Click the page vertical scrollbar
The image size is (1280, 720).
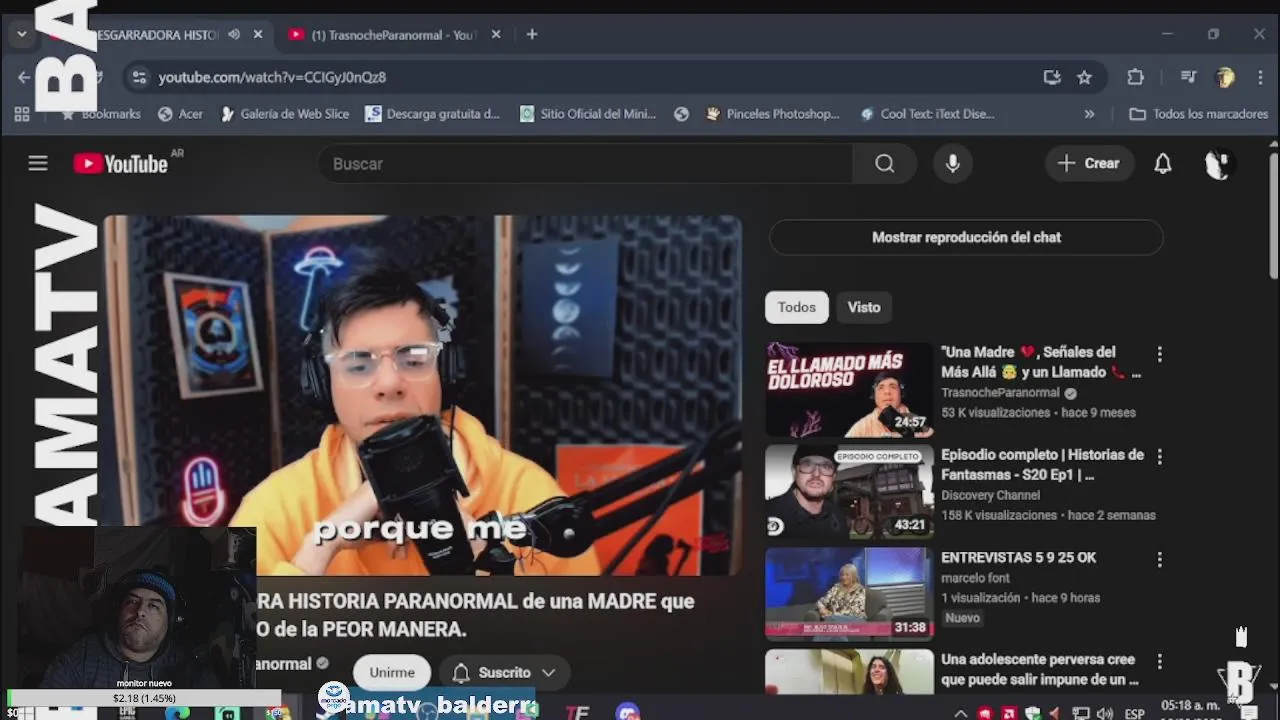(x=1273, y=215)
